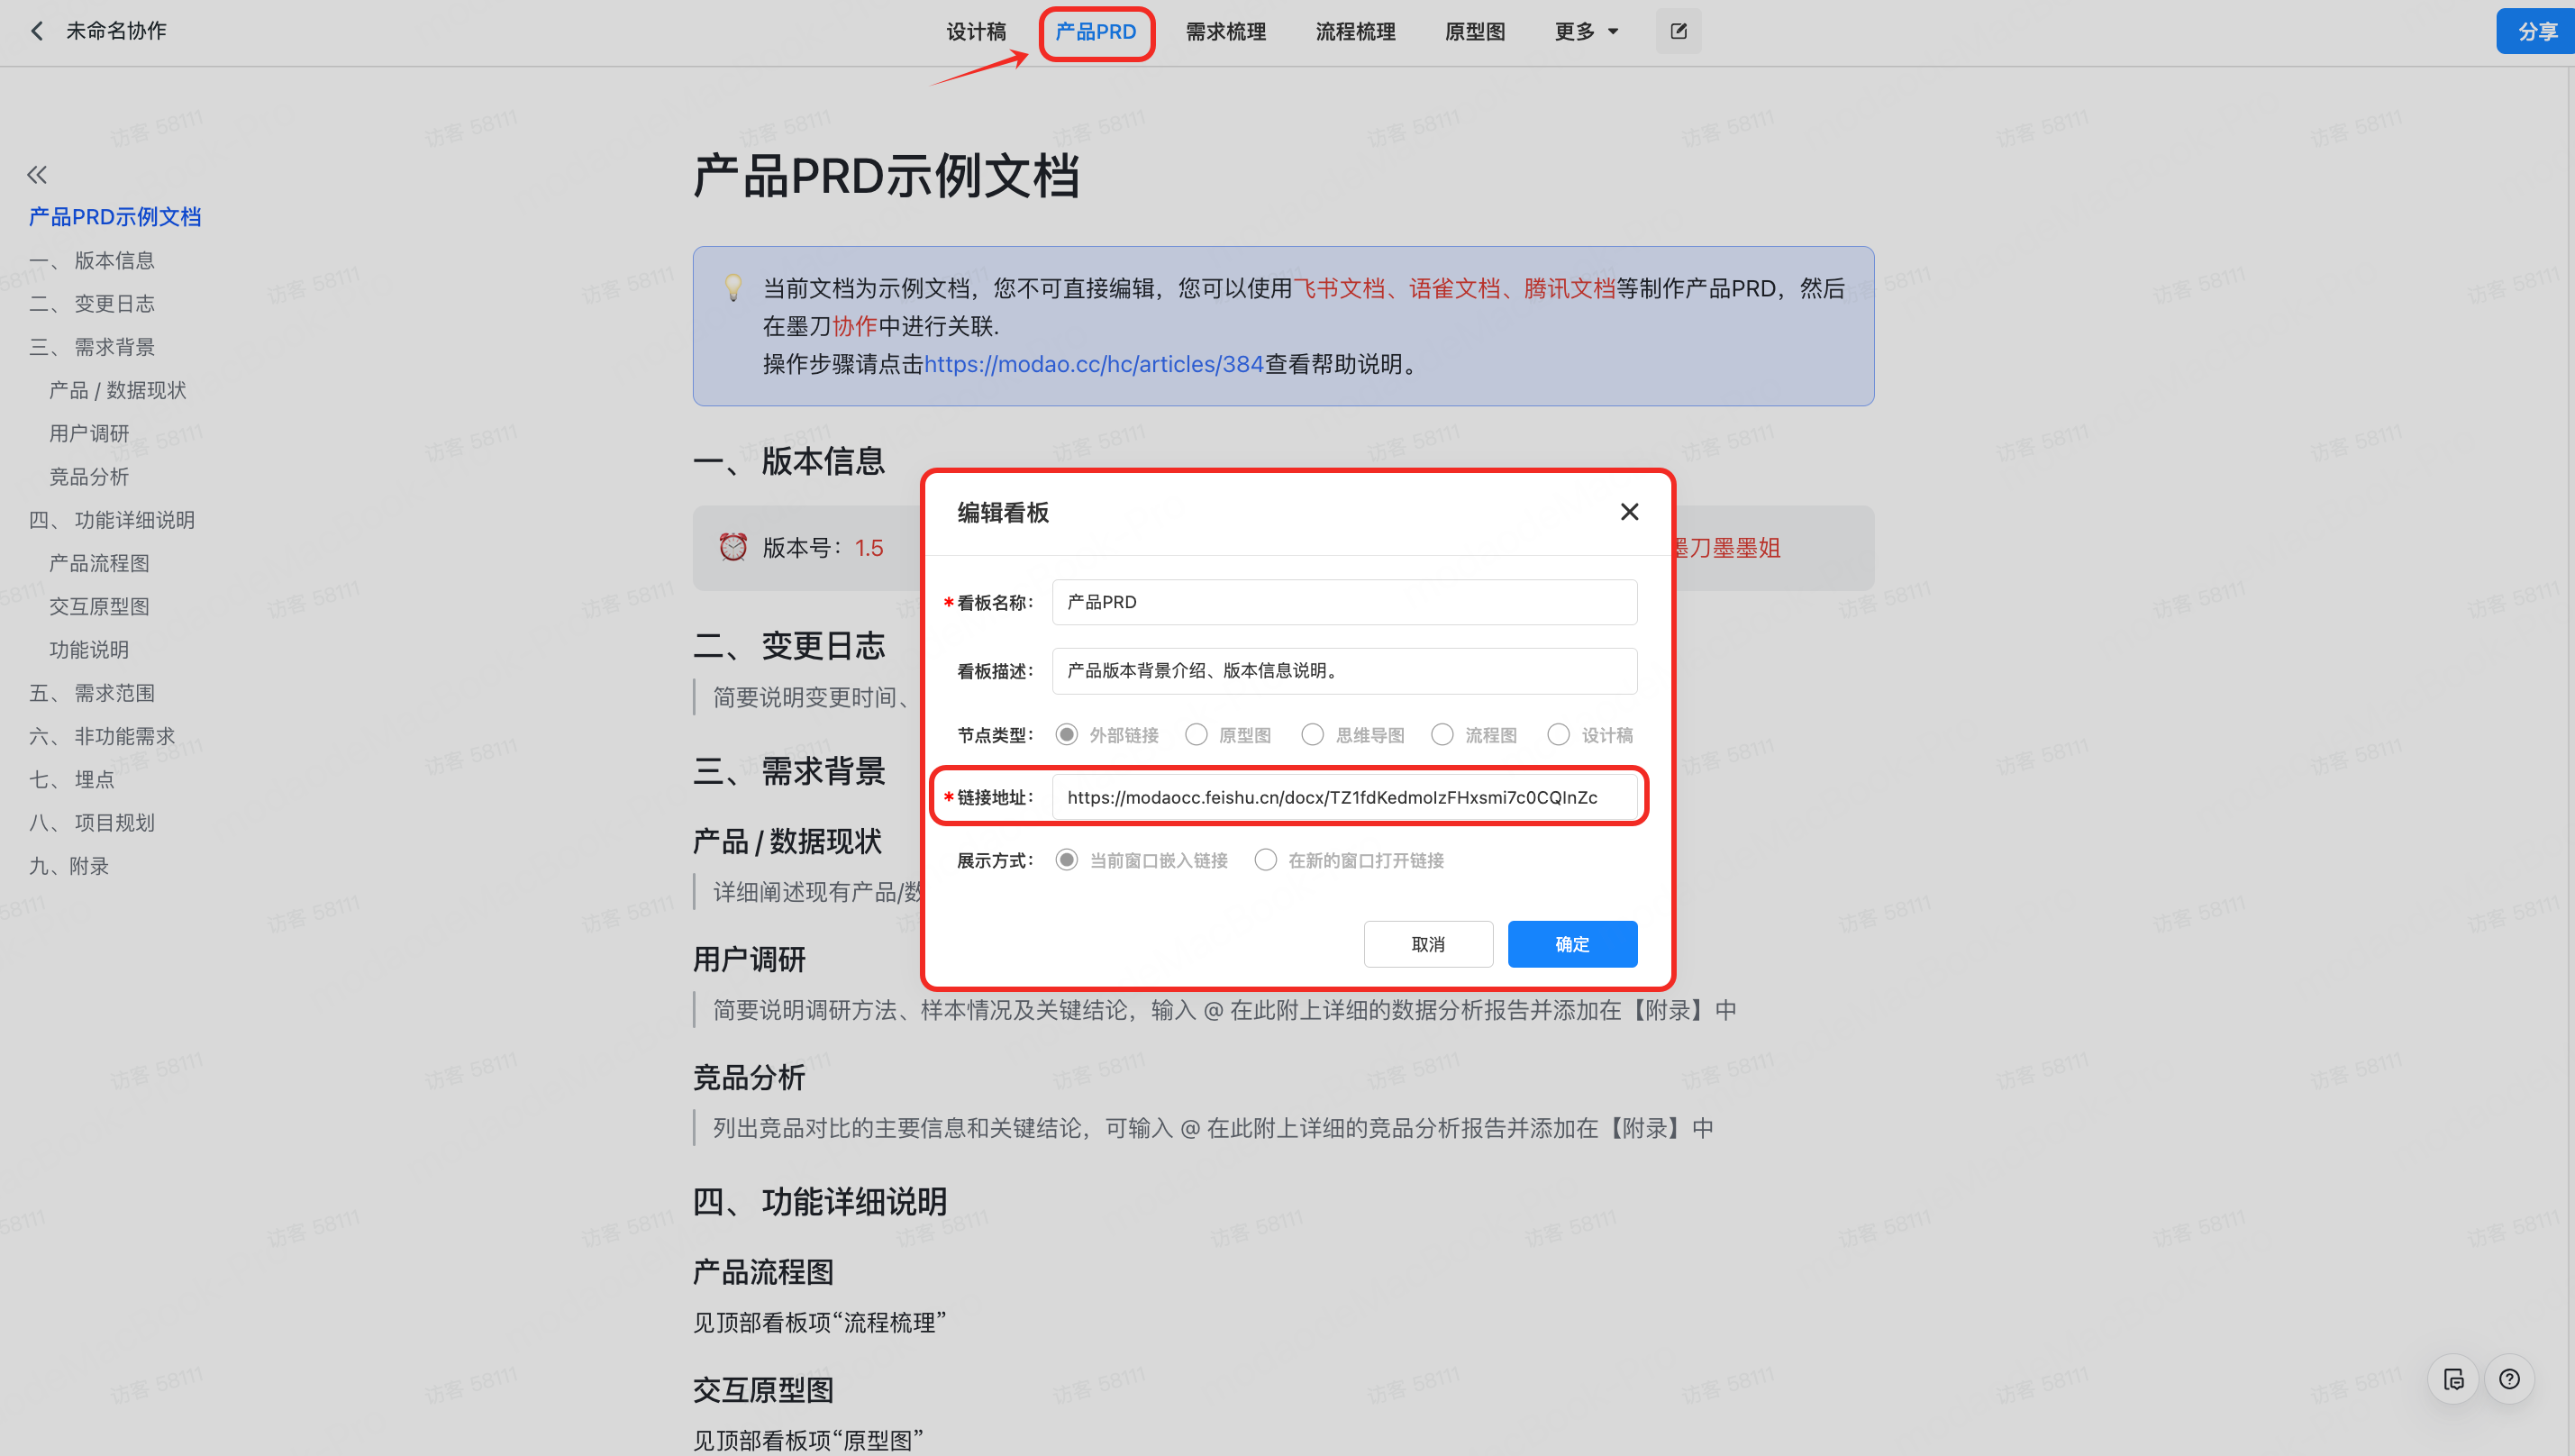
Task: Click the 产品PRD示例文档 main title
Action: 886,176
